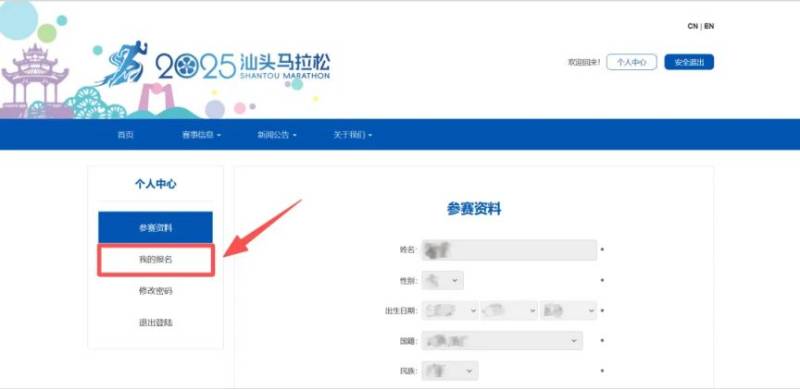Click the 姓名 input field
Screen dimensions: 800x389
pos(509,250)
